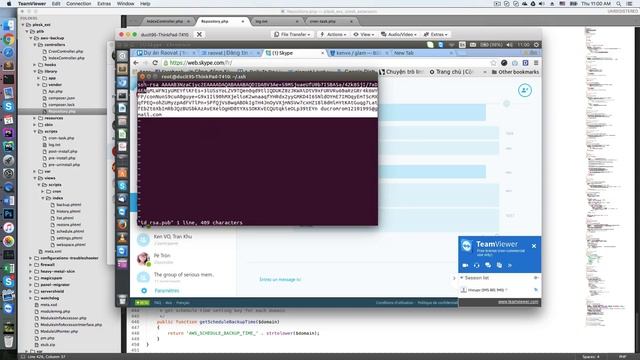Open Help menu in macOS menu bar

145,4
